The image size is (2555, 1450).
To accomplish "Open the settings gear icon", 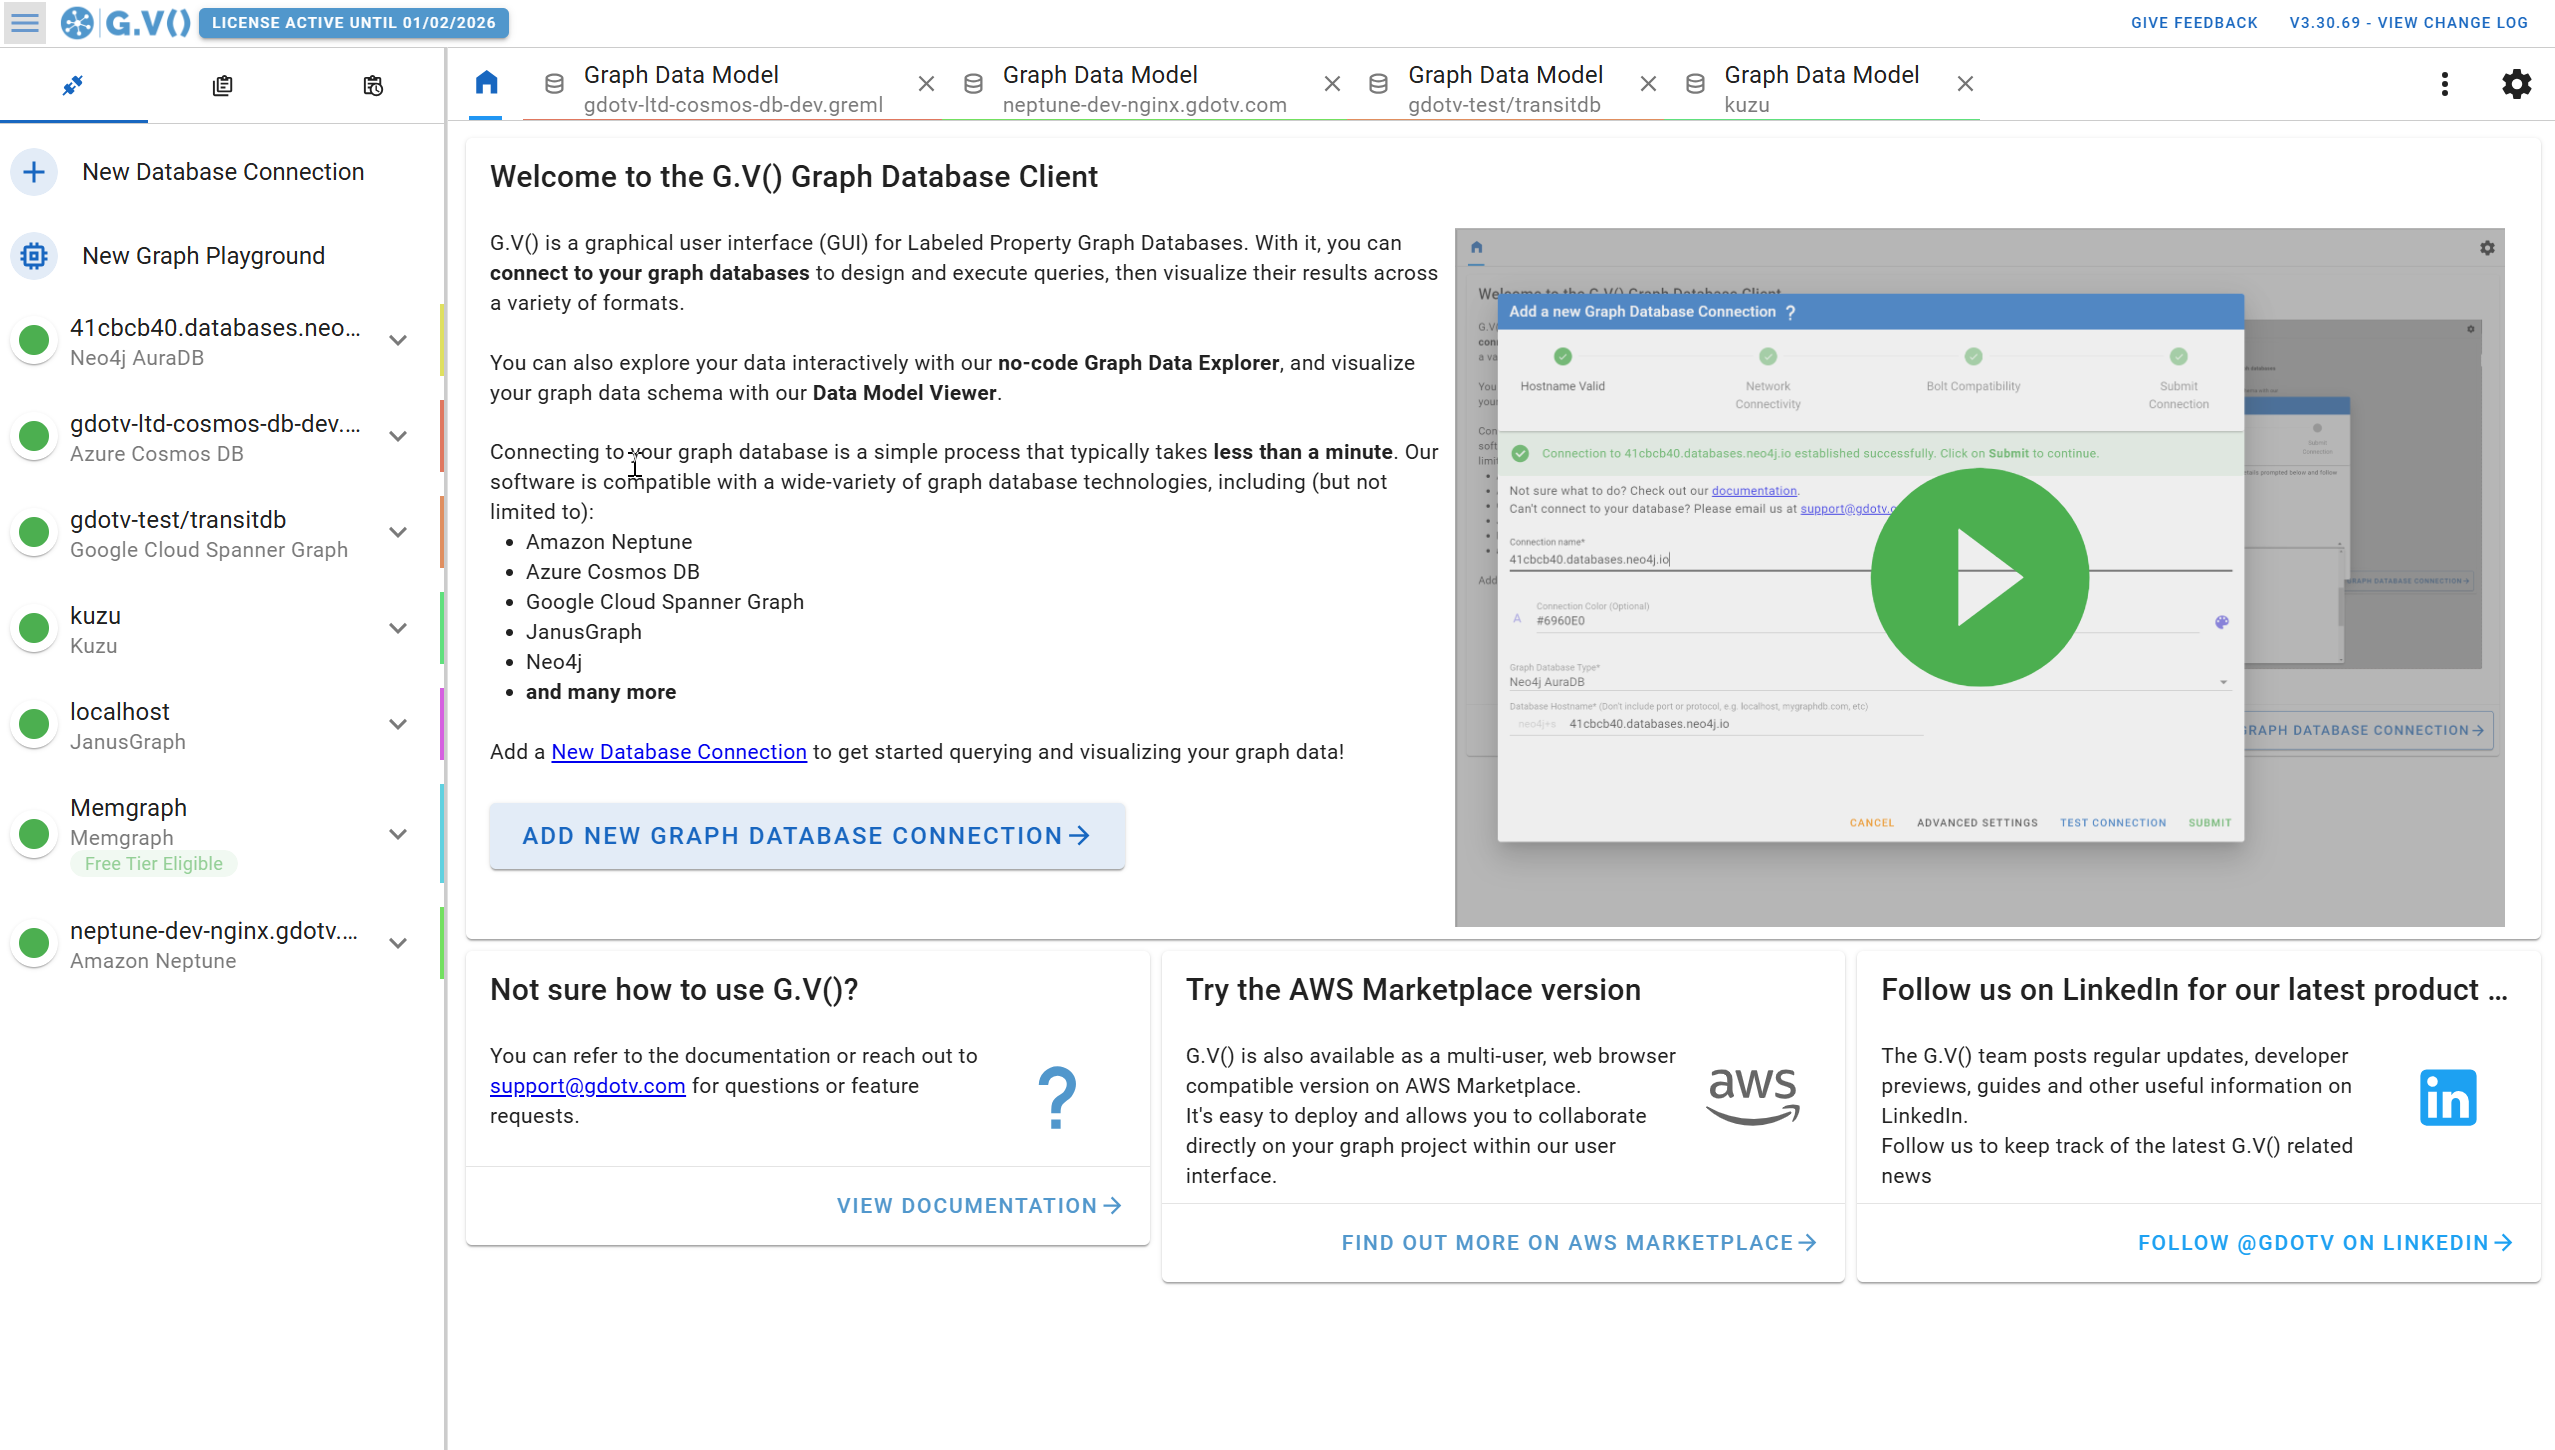I will coord(2517,84).
